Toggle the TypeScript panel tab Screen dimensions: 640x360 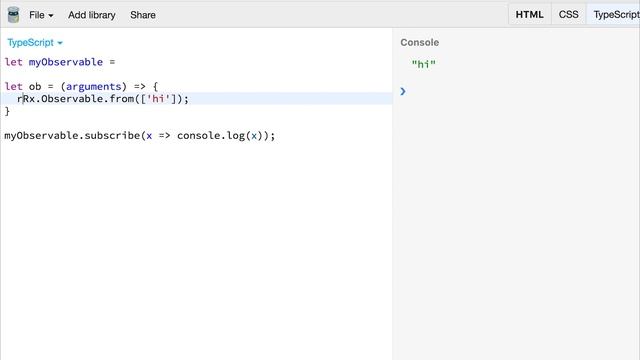tap(614, 15)
